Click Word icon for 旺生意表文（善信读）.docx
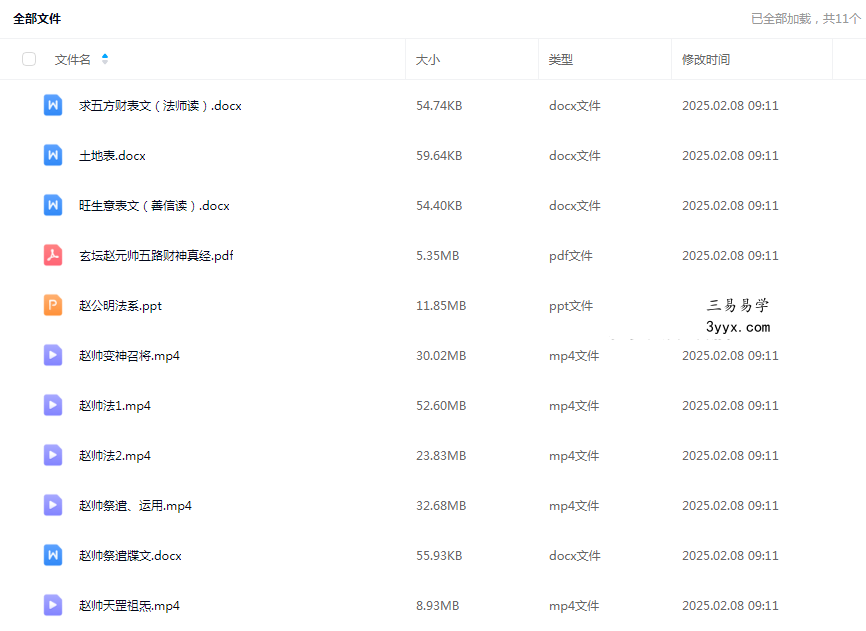866x631 pixels. click(53, 205)
